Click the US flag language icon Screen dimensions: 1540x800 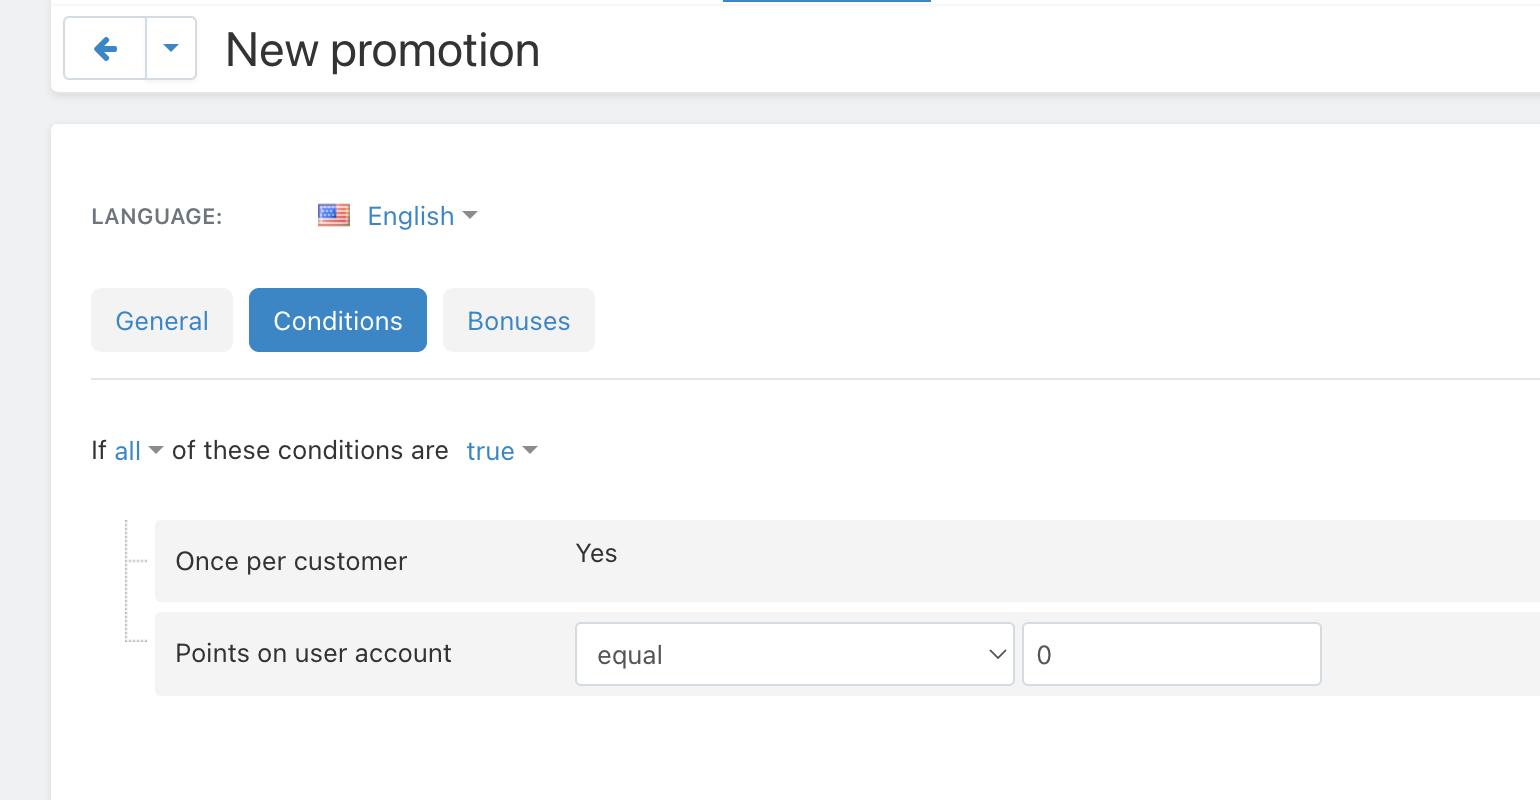[x=334, y=215]
